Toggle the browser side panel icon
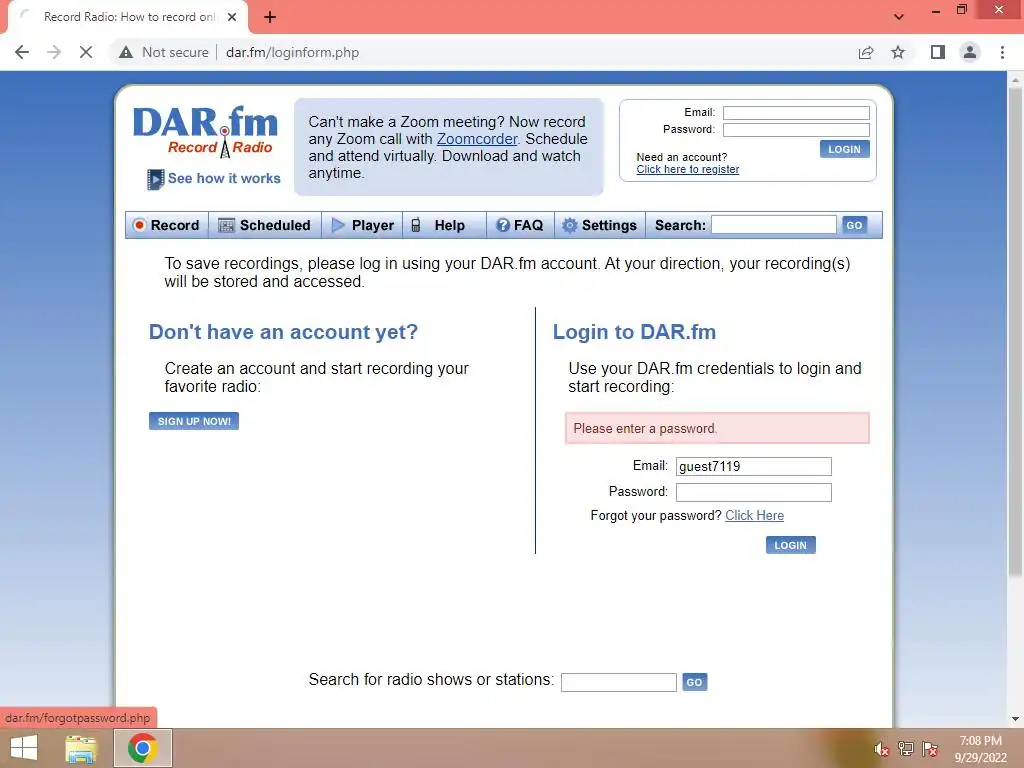This screenshot has height=768, width=1024. click(x=938, y=52)
